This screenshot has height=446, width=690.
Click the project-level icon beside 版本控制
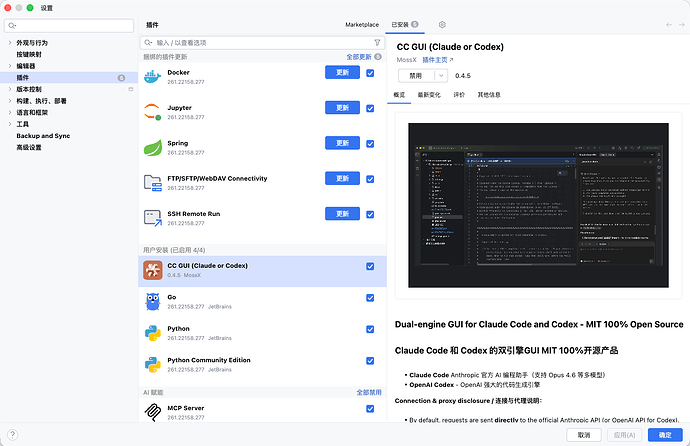pyautogui.click(x=131, y=89)
